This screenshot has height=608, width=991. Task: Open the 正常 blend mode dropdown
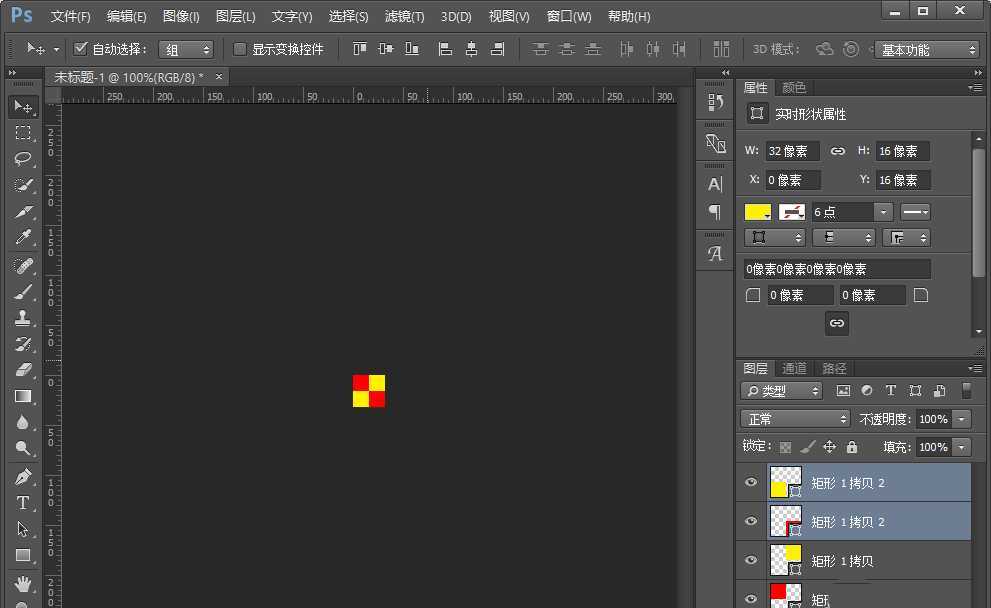tap(795, 419)
